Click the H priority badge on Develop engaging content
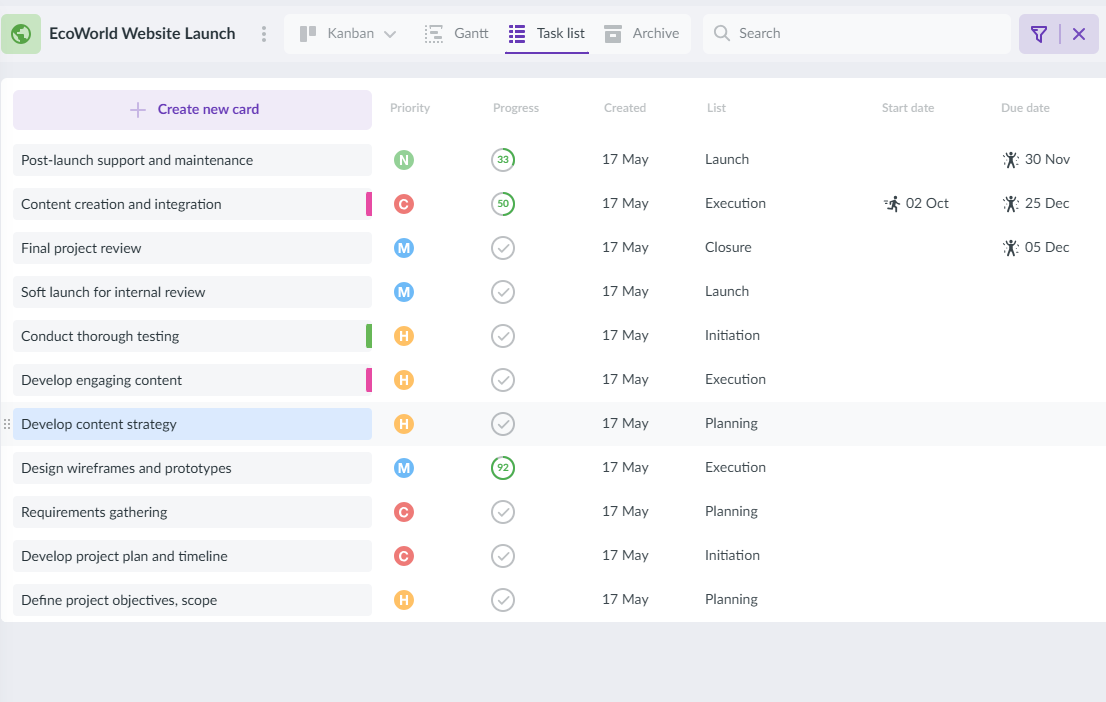This screenshot has width=1106, height=702. pyautogui.click(x=403, y=380)
